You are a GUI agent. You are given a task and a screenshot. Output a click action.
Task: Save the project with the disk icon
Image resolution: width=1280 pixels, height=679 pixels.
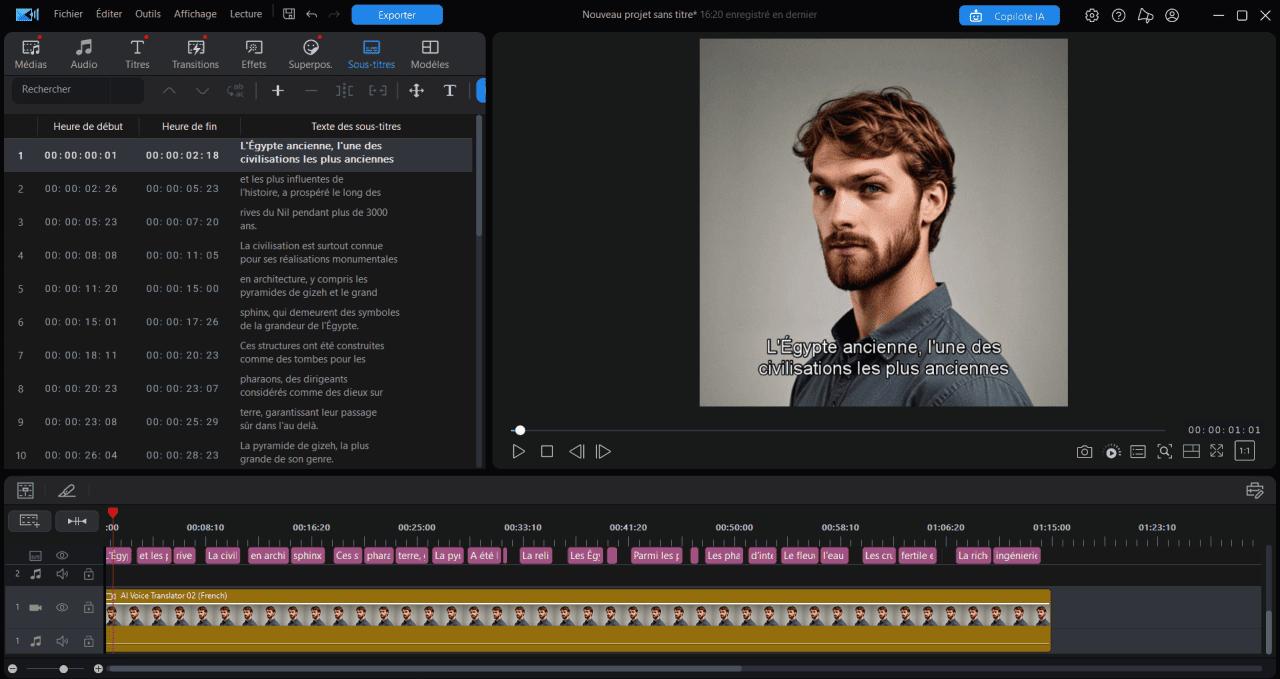(x=289, y=14)
